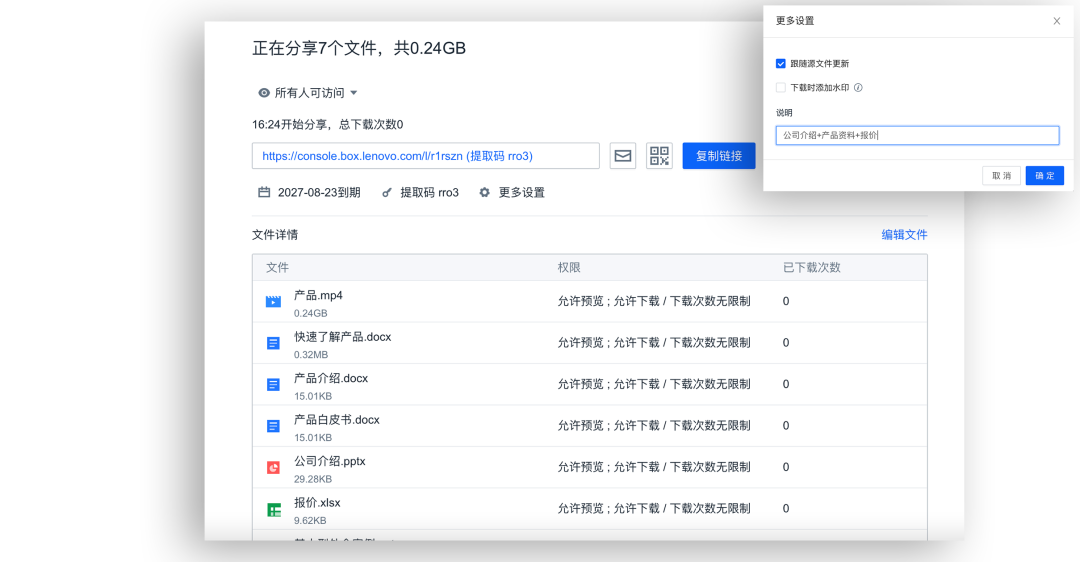Select file name 报价.xlsx
Screen dimensions: 1080x562
[x=318, y=502]
